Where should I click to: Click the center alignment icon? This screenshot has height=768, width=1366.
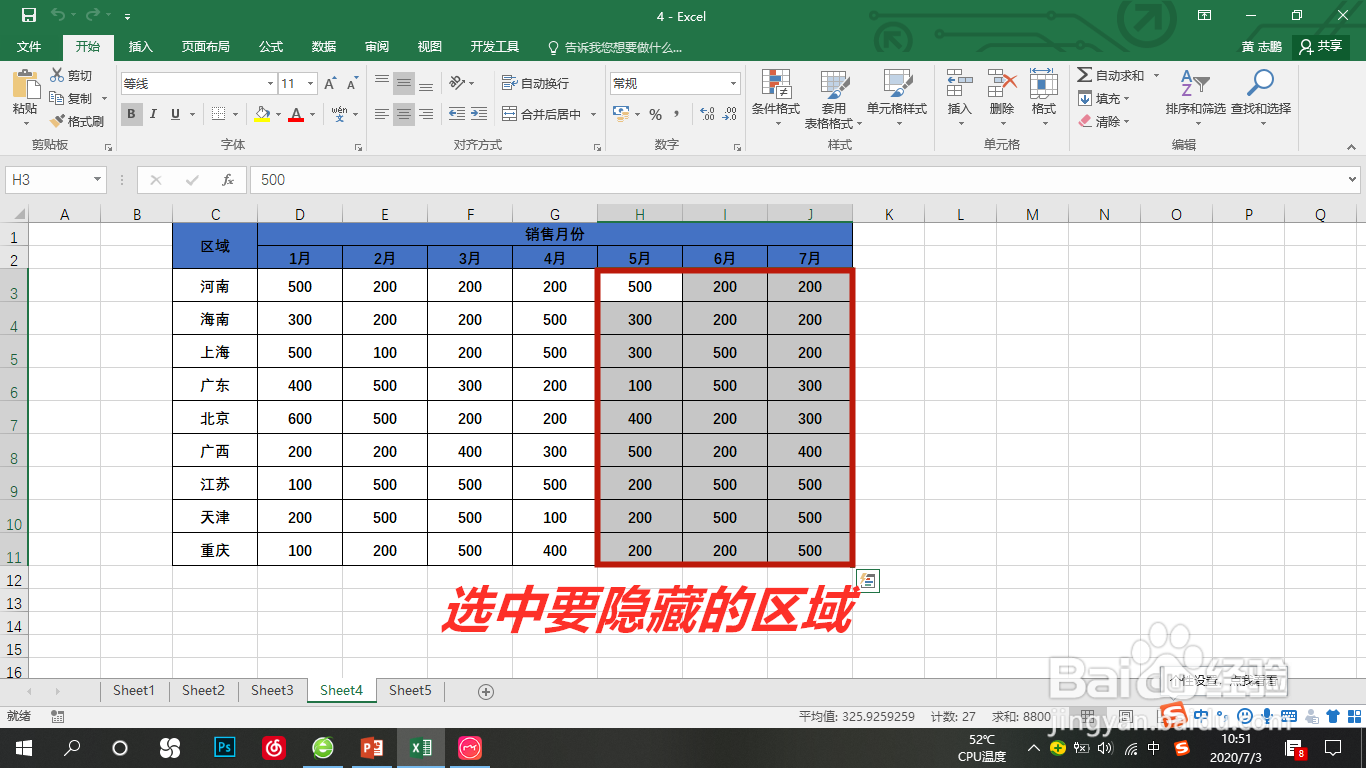click(x=403, y=114)
